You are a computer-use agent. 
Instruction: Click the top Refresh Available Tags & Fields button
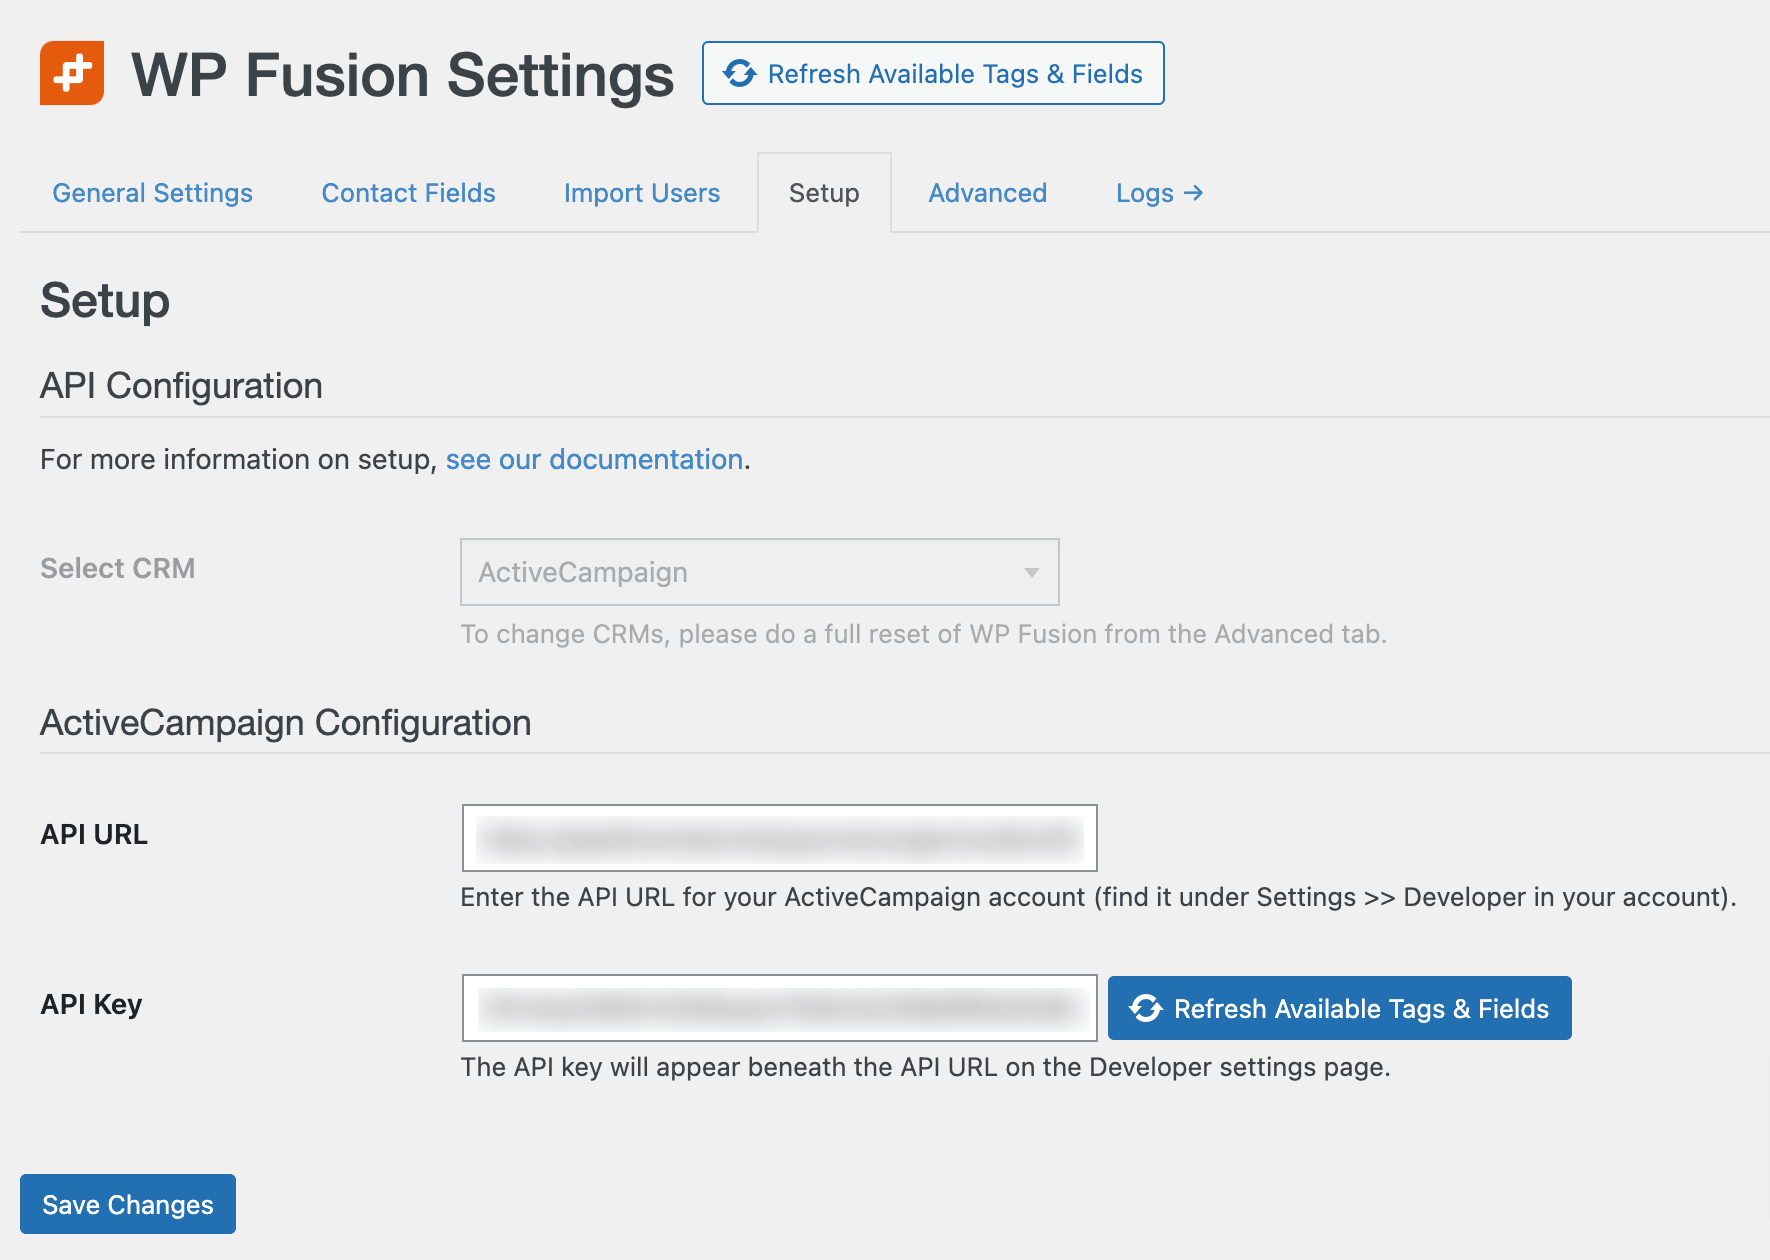tap(932, 73)
